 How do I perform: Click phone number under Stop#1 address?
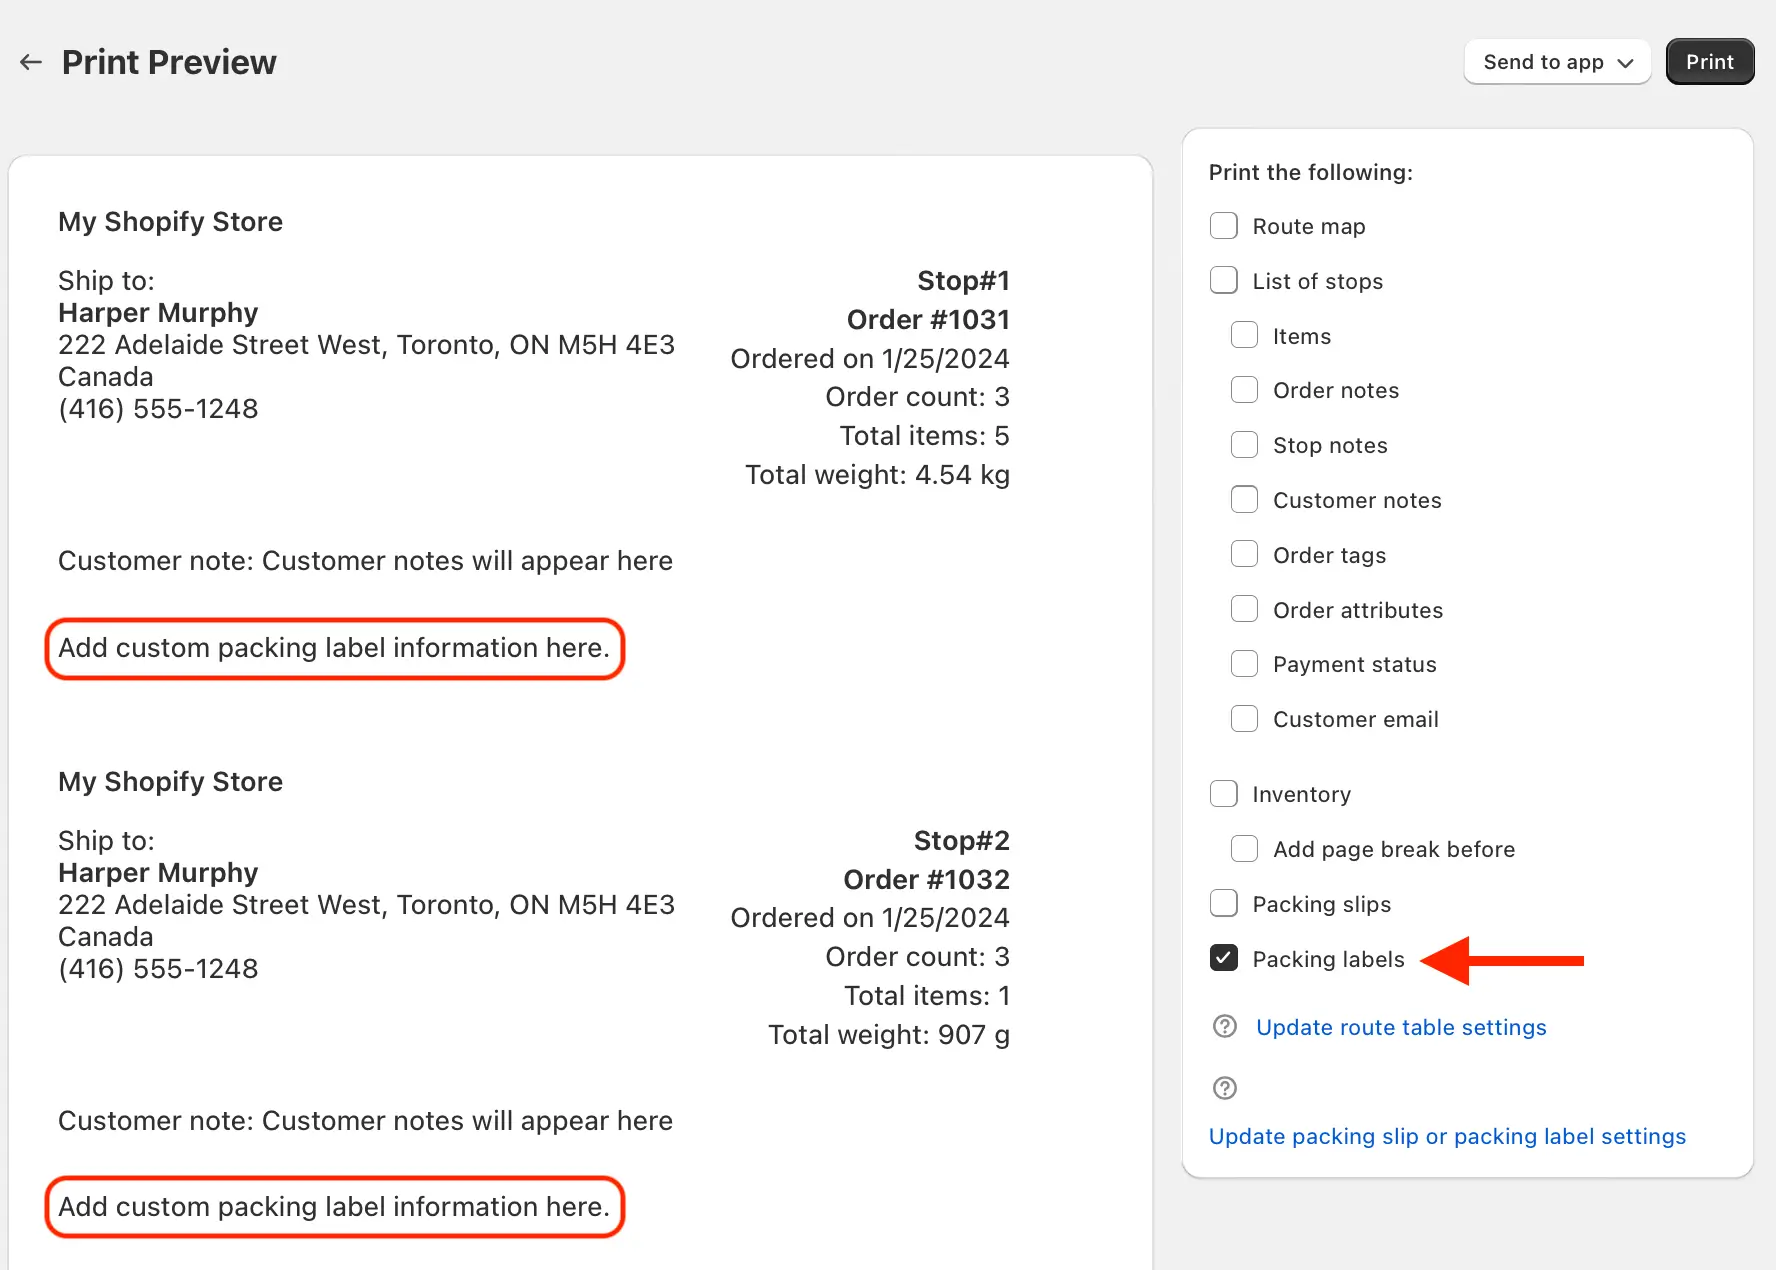158,409
